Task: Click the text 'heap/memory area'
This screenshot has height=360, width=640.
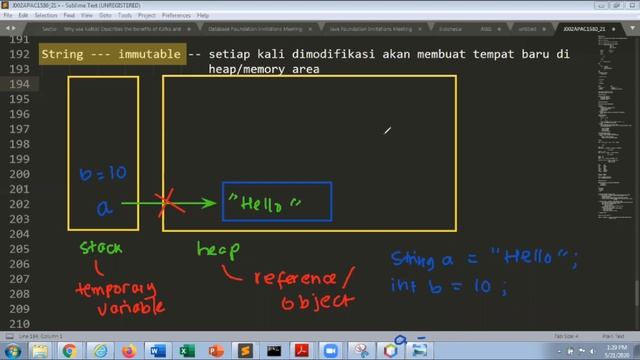Action: tap(264, 69)
